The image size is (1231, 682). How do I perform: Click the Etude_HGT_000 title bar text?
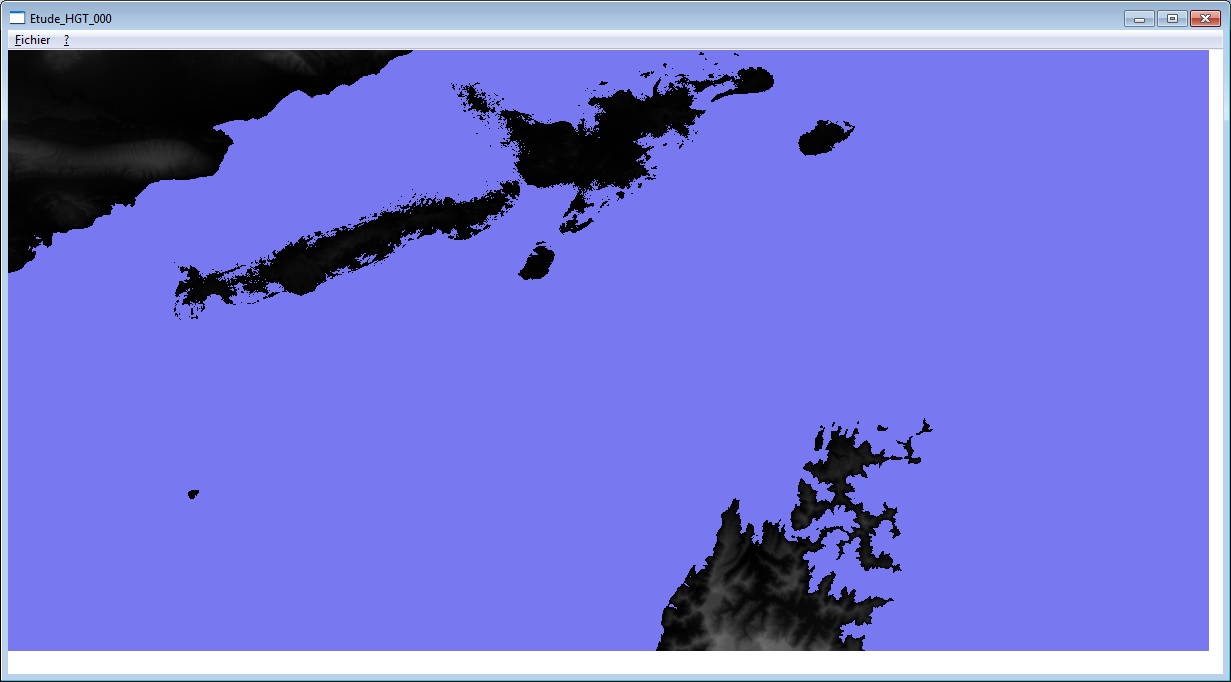(71, 18)
